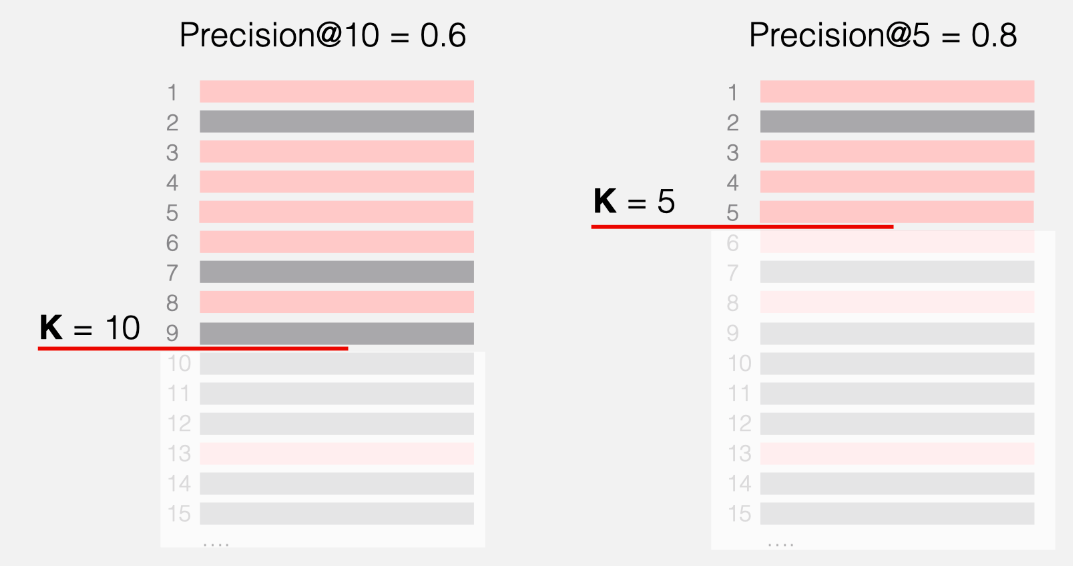Click the K = 5 label
The width and height of the screenshot is (1073, 566).
click(x=634, y=202)
